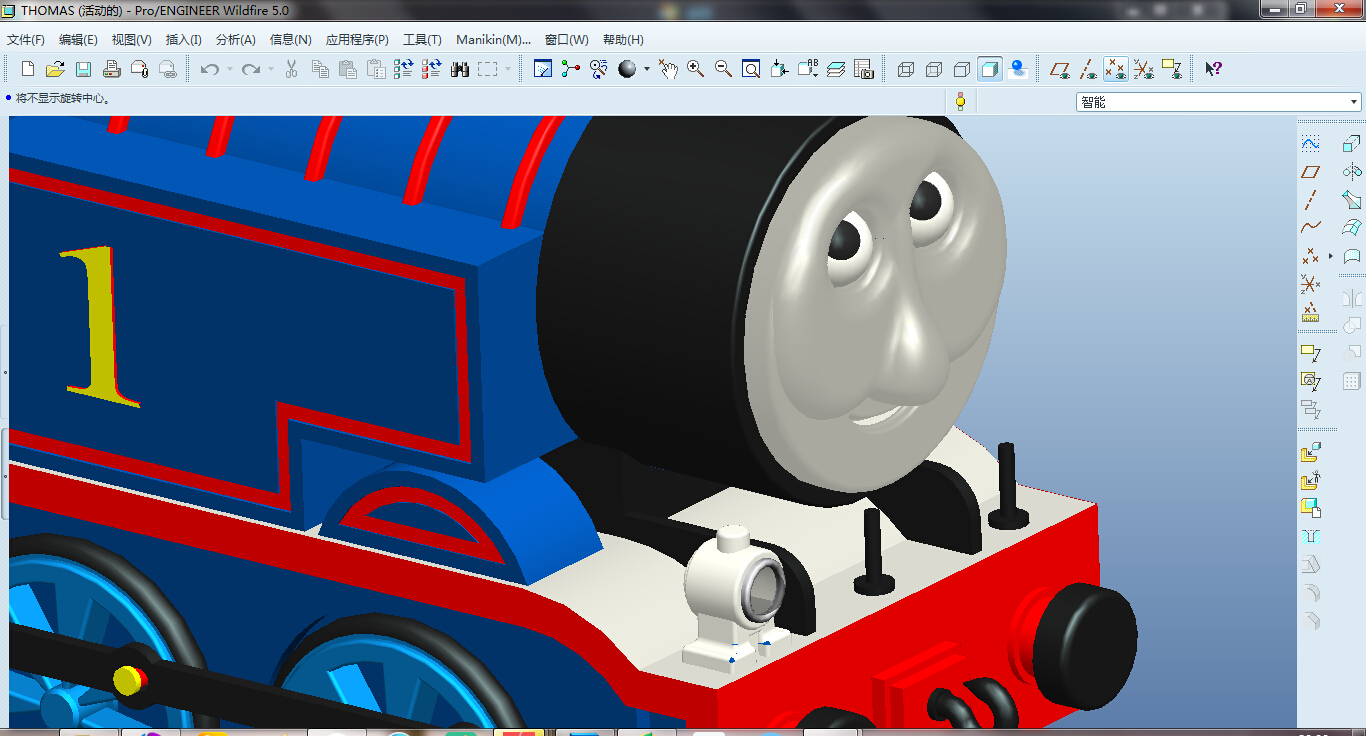Toggle datum planes visibility

tap(1059, 69)
